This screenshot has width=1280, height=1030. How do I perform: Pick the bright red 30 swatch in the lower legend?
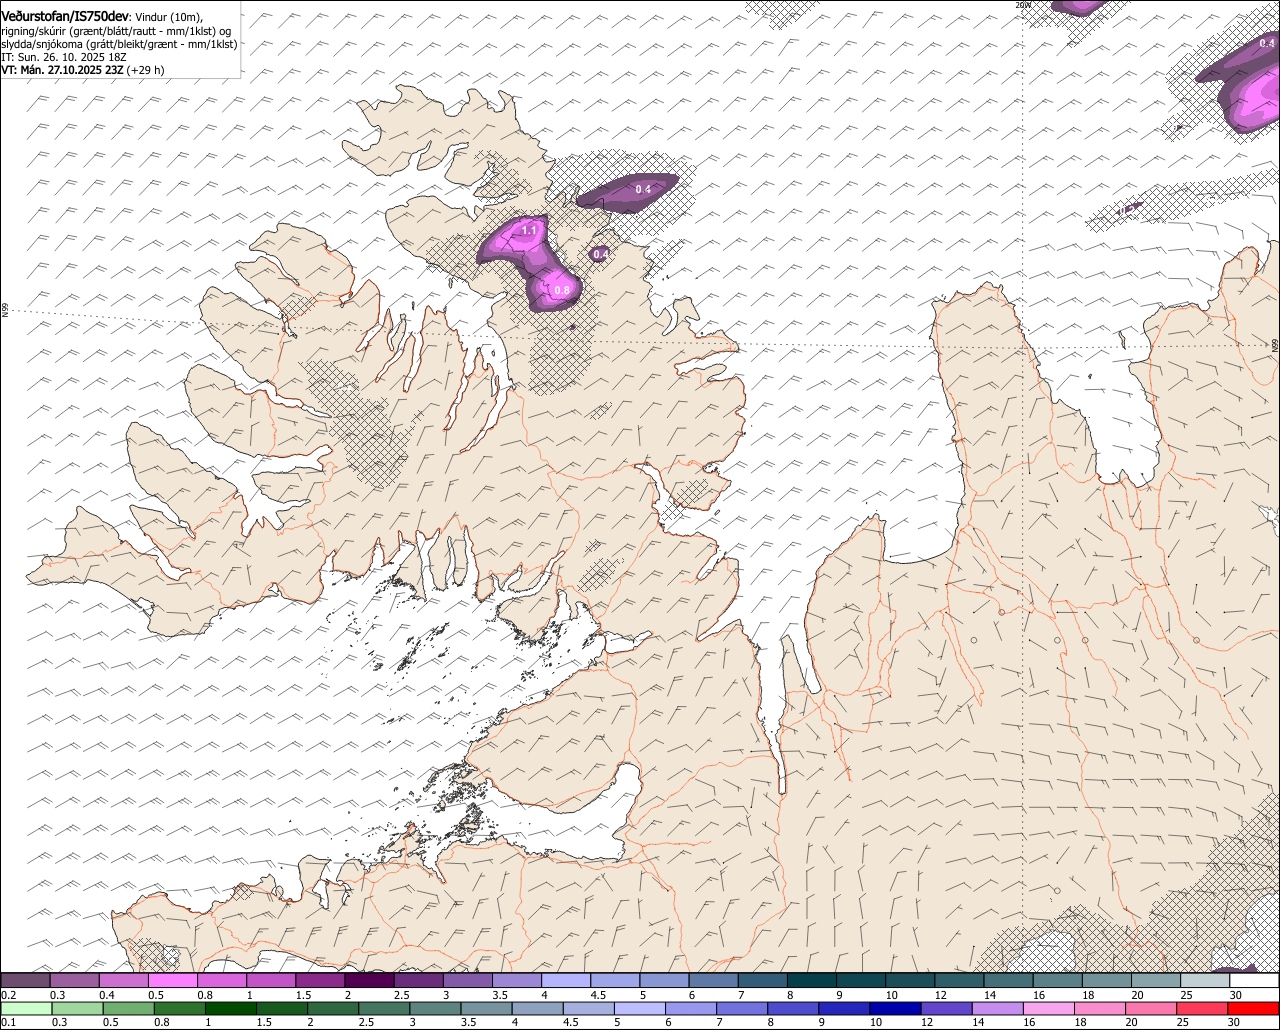point(1254,1008)
